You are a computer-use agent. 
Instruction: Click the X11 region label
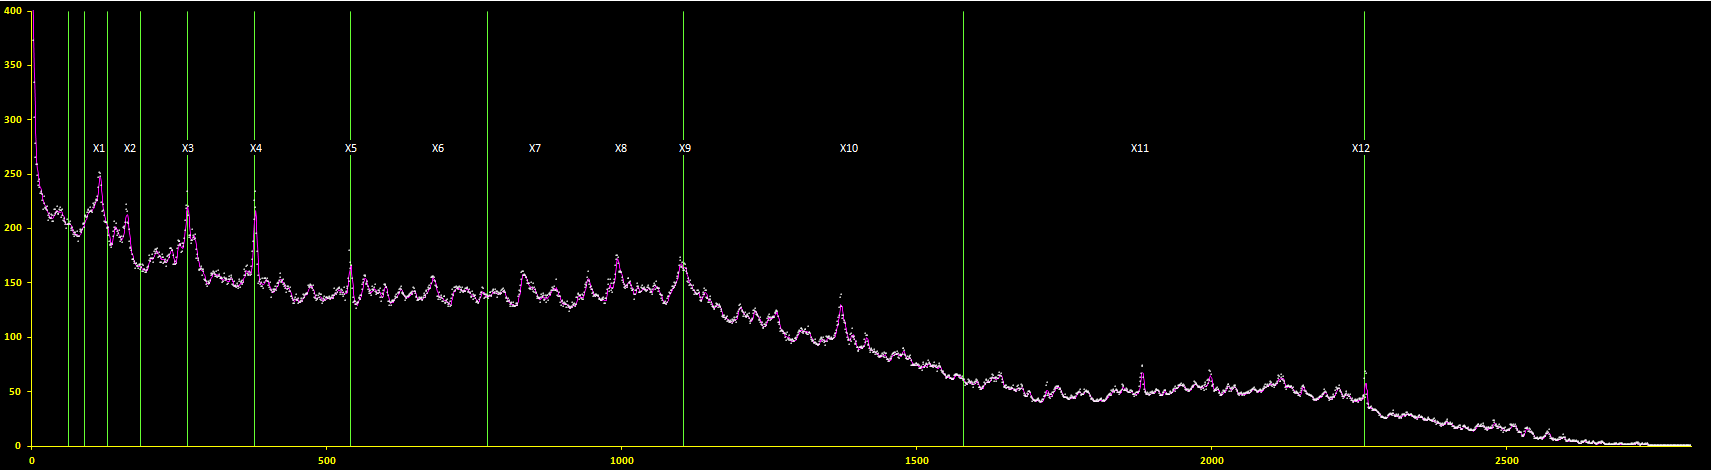[1140, 148]
